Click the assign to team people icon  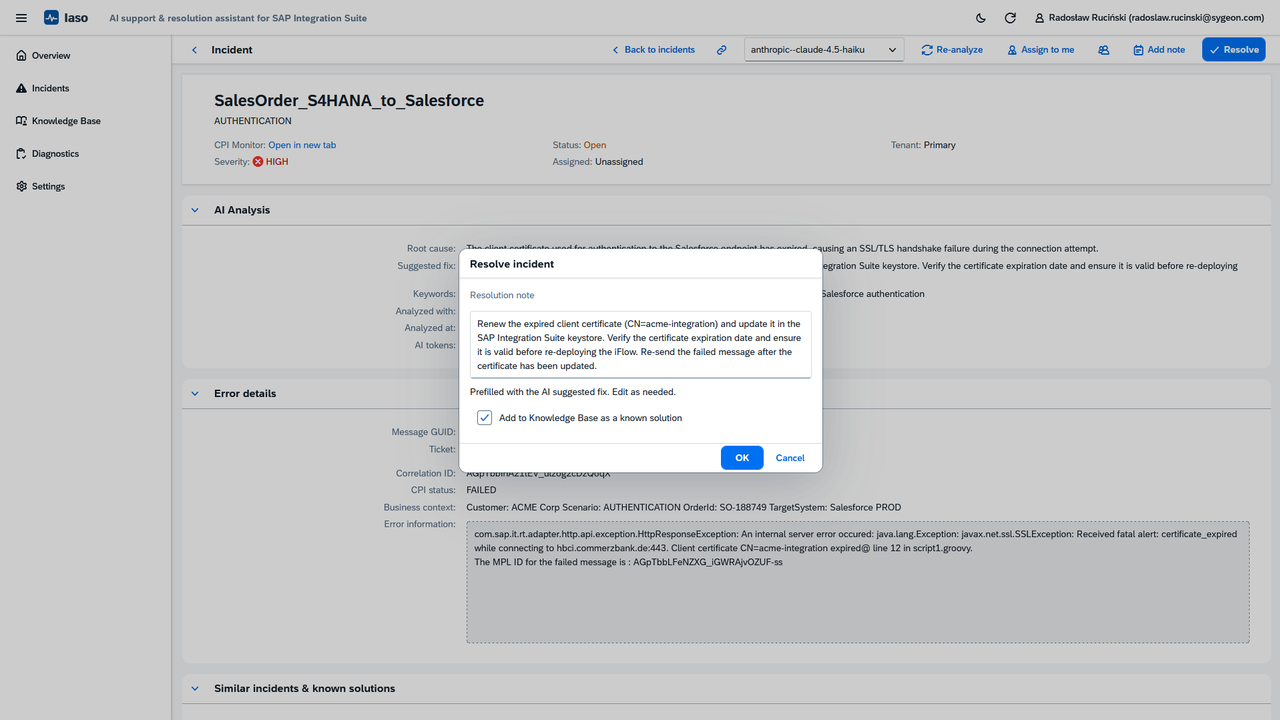click(1104, 50)
